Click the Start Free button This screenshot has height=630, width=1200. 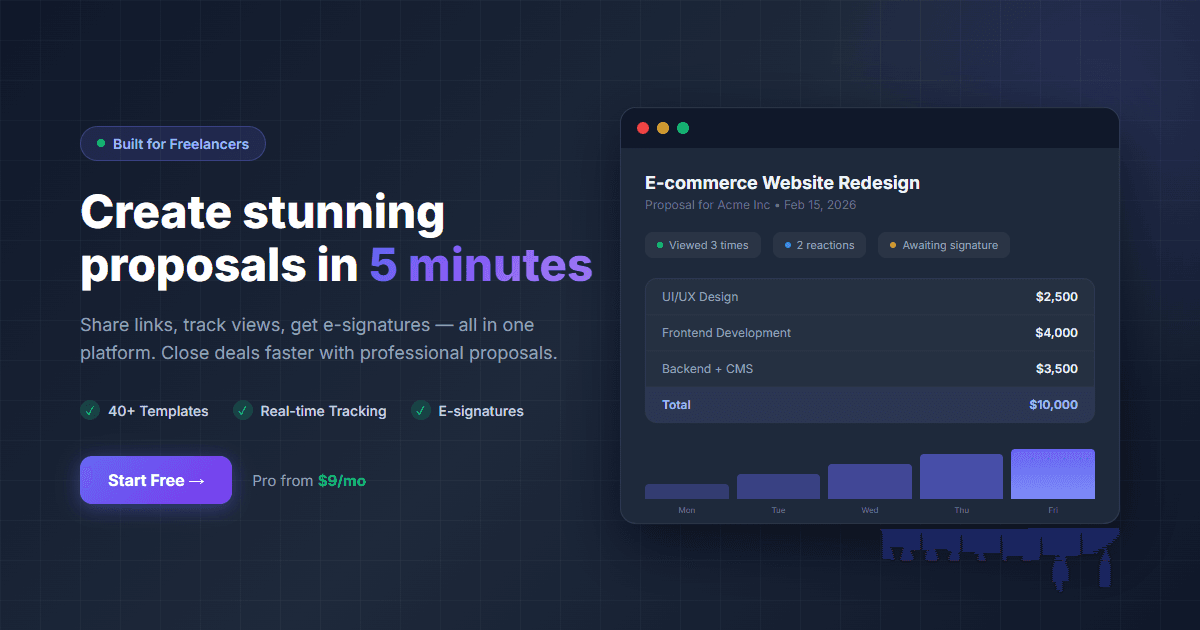point(156,480)
